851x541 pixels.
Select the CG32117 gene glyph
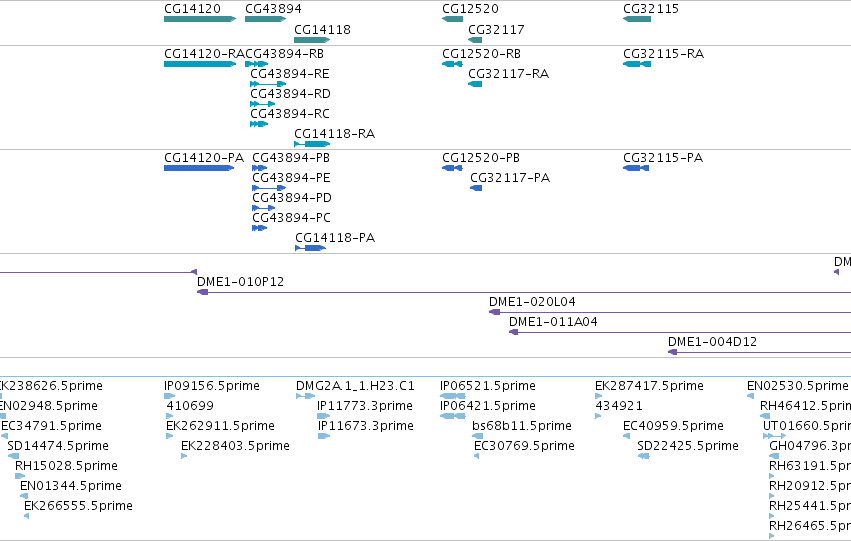[475, 40]
